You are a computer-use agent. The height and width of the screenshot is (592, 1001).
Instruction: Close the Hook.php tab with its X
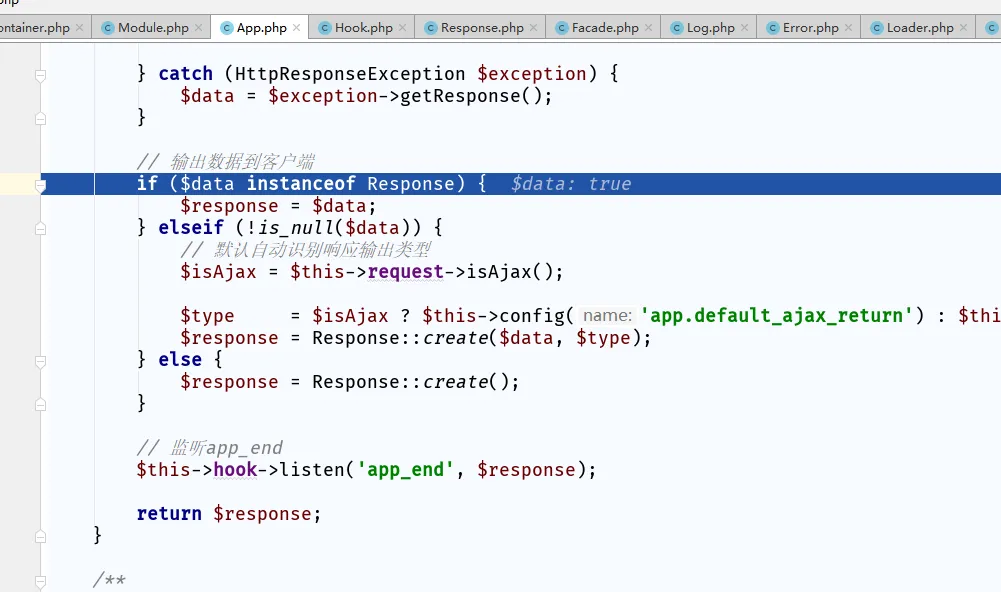tap(403, 28)
